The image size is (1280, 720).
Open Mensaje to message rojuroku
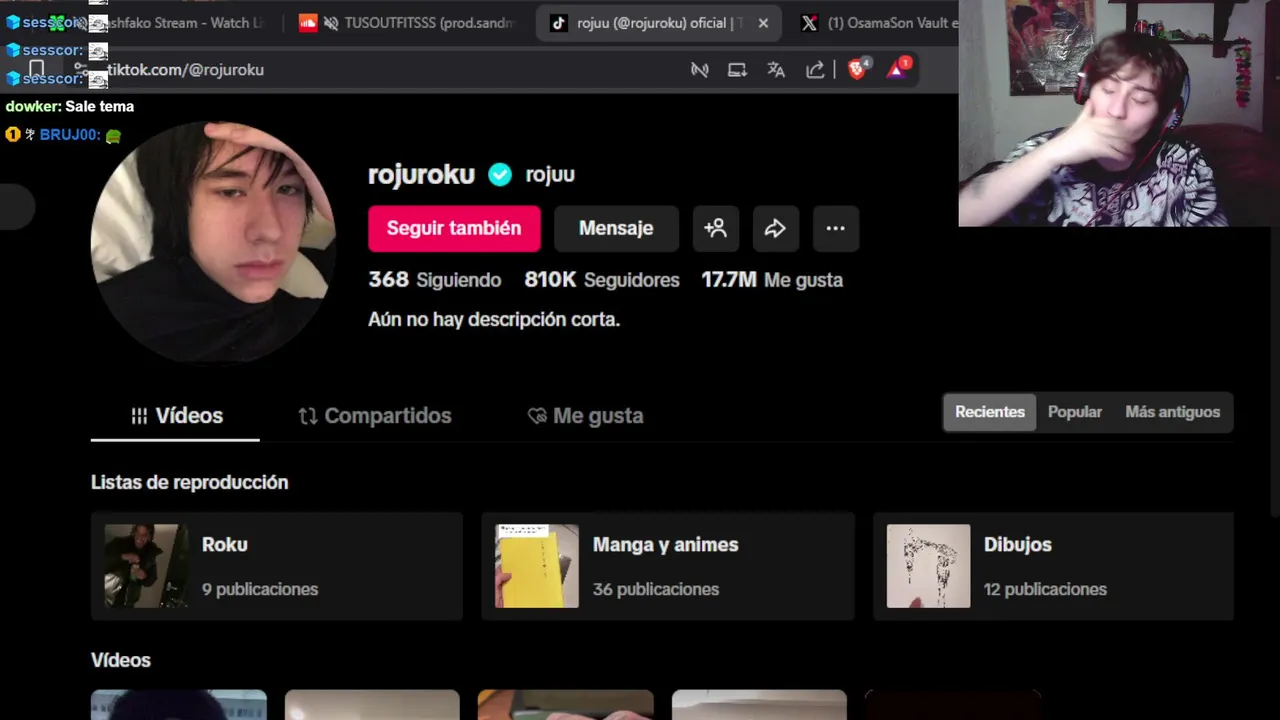pyautogui.click(x=616, y=228)
